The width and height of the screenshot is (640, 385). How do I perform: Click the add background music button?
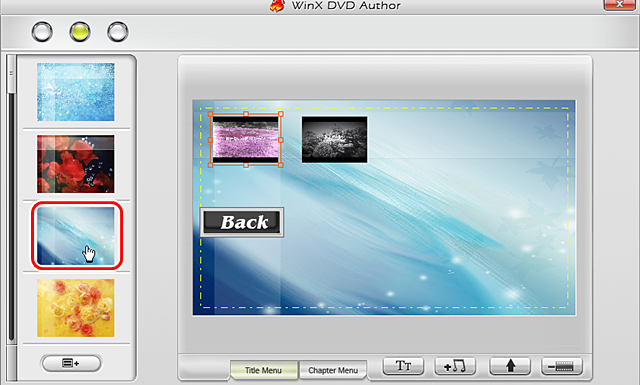point(455,366)
